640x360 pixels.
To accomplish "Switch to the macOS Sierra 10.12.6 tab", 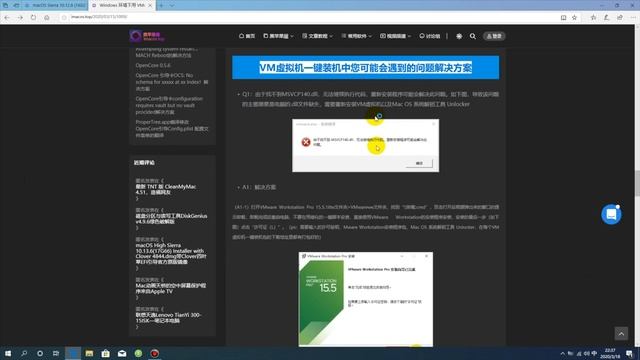I will point(55,5).
